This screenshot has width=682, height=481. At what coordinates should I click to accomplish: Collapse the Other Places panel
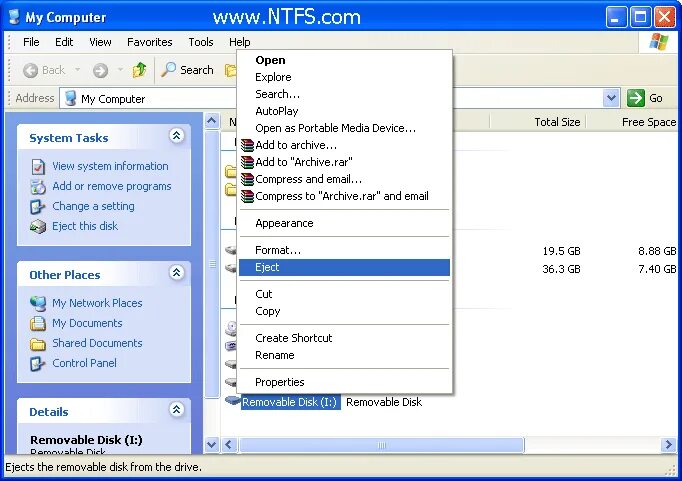(176, 273)
